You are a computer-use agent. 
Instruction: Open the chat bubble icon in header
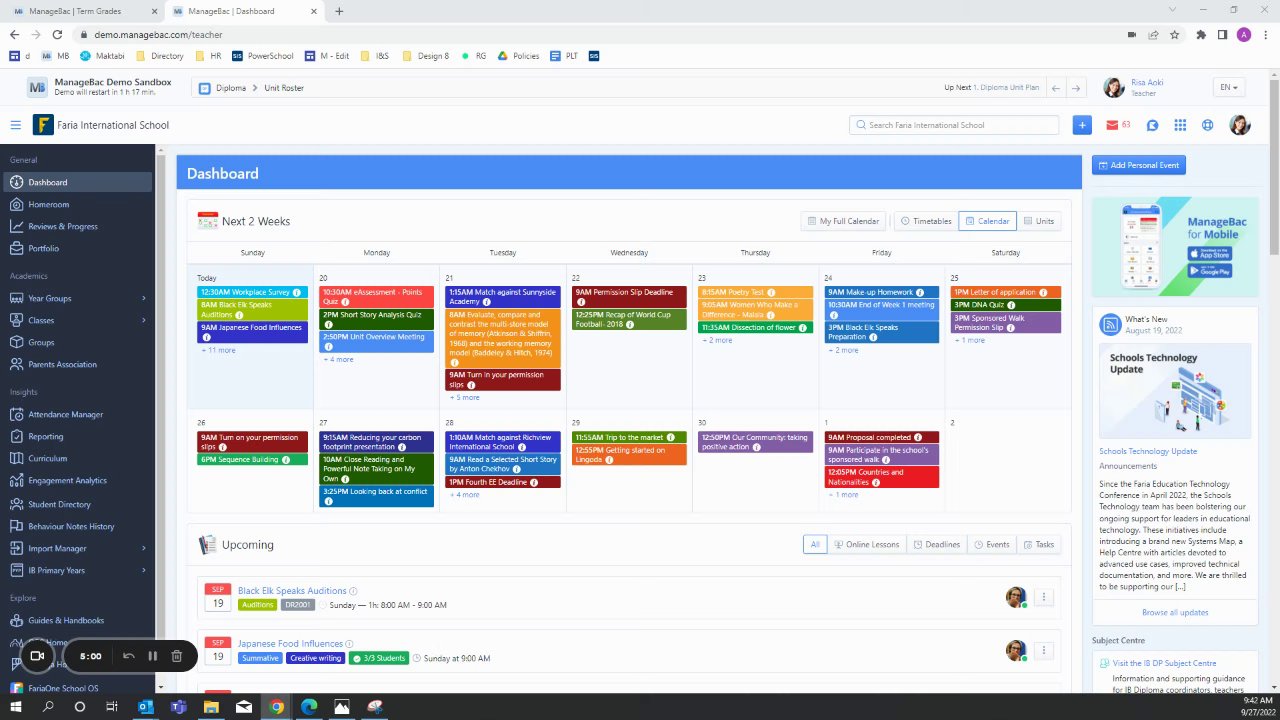[x=1153, y=125]
